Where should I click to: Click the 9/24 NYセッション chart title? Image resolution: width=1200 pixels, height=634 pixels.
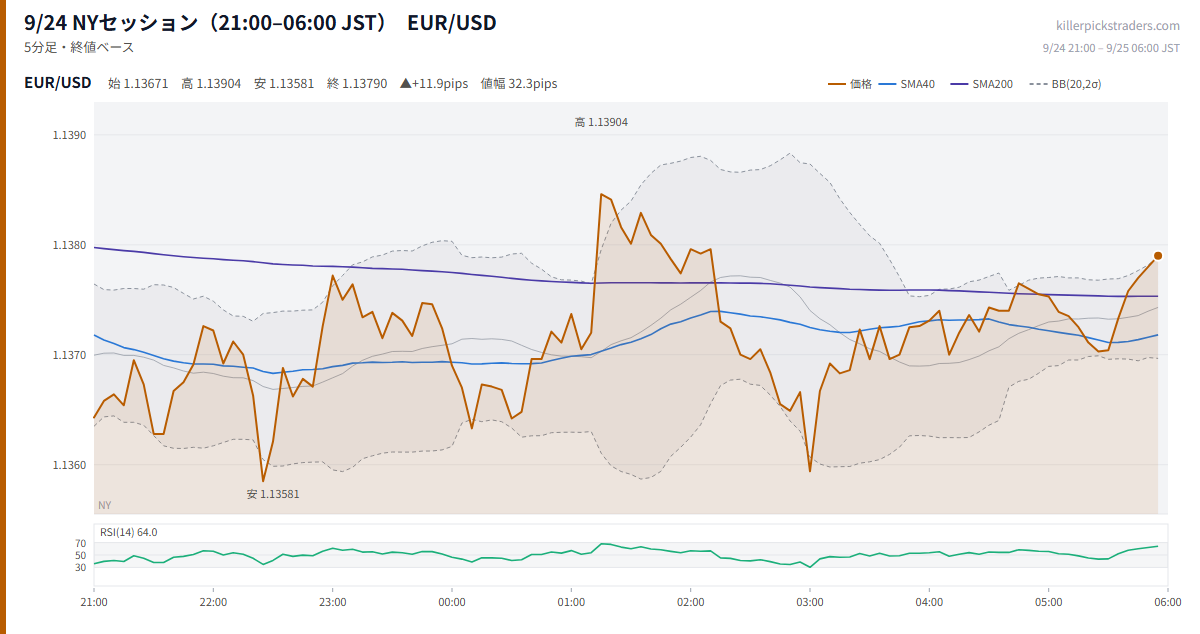pos(260,22)
